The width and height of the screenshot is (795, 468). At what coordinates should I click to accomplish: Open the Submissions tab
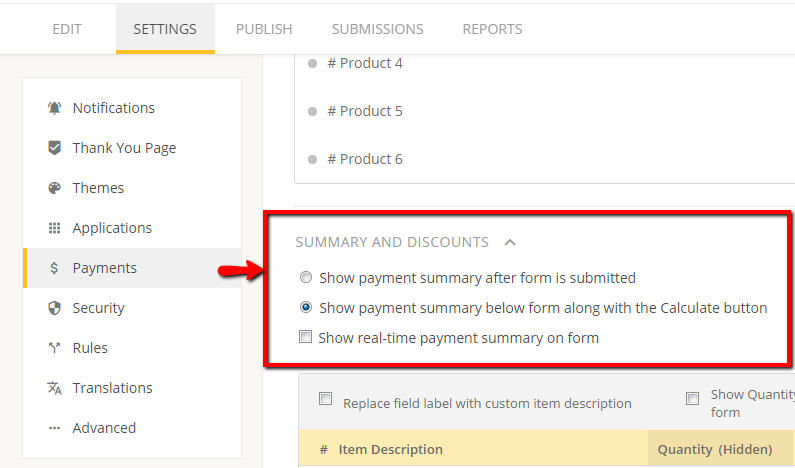(x=377, y=29)
